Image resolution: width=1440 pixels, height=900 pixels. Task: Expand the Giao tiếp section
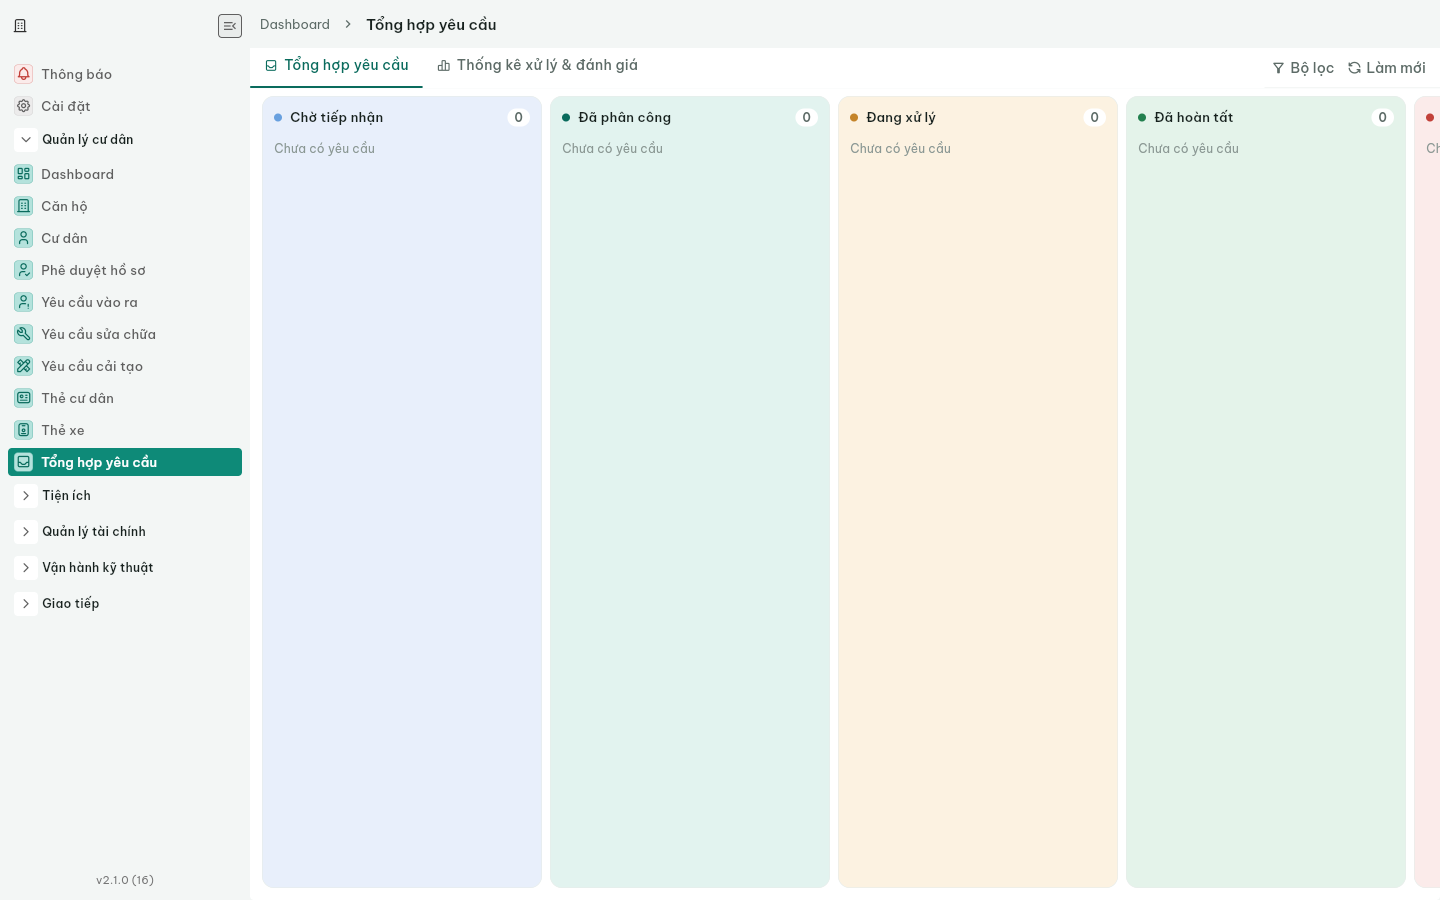[26, 604]
